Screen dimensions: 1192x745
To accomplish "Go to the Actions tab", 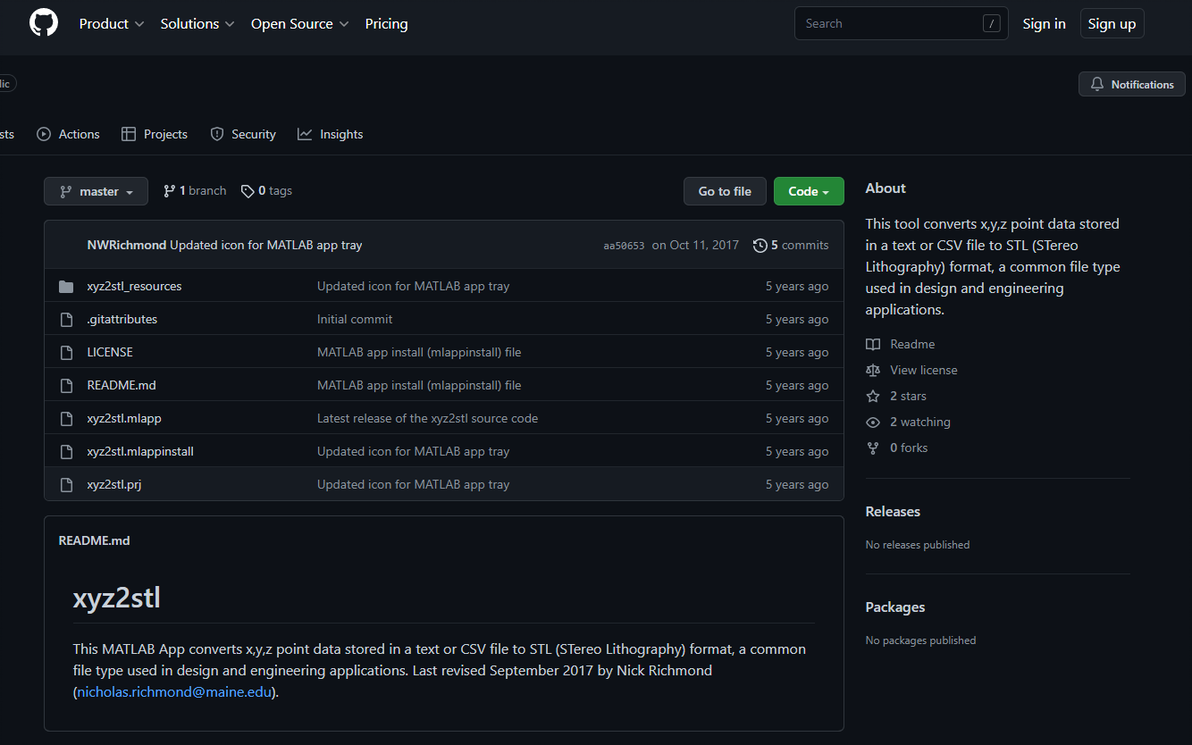I will click(68, 134).
